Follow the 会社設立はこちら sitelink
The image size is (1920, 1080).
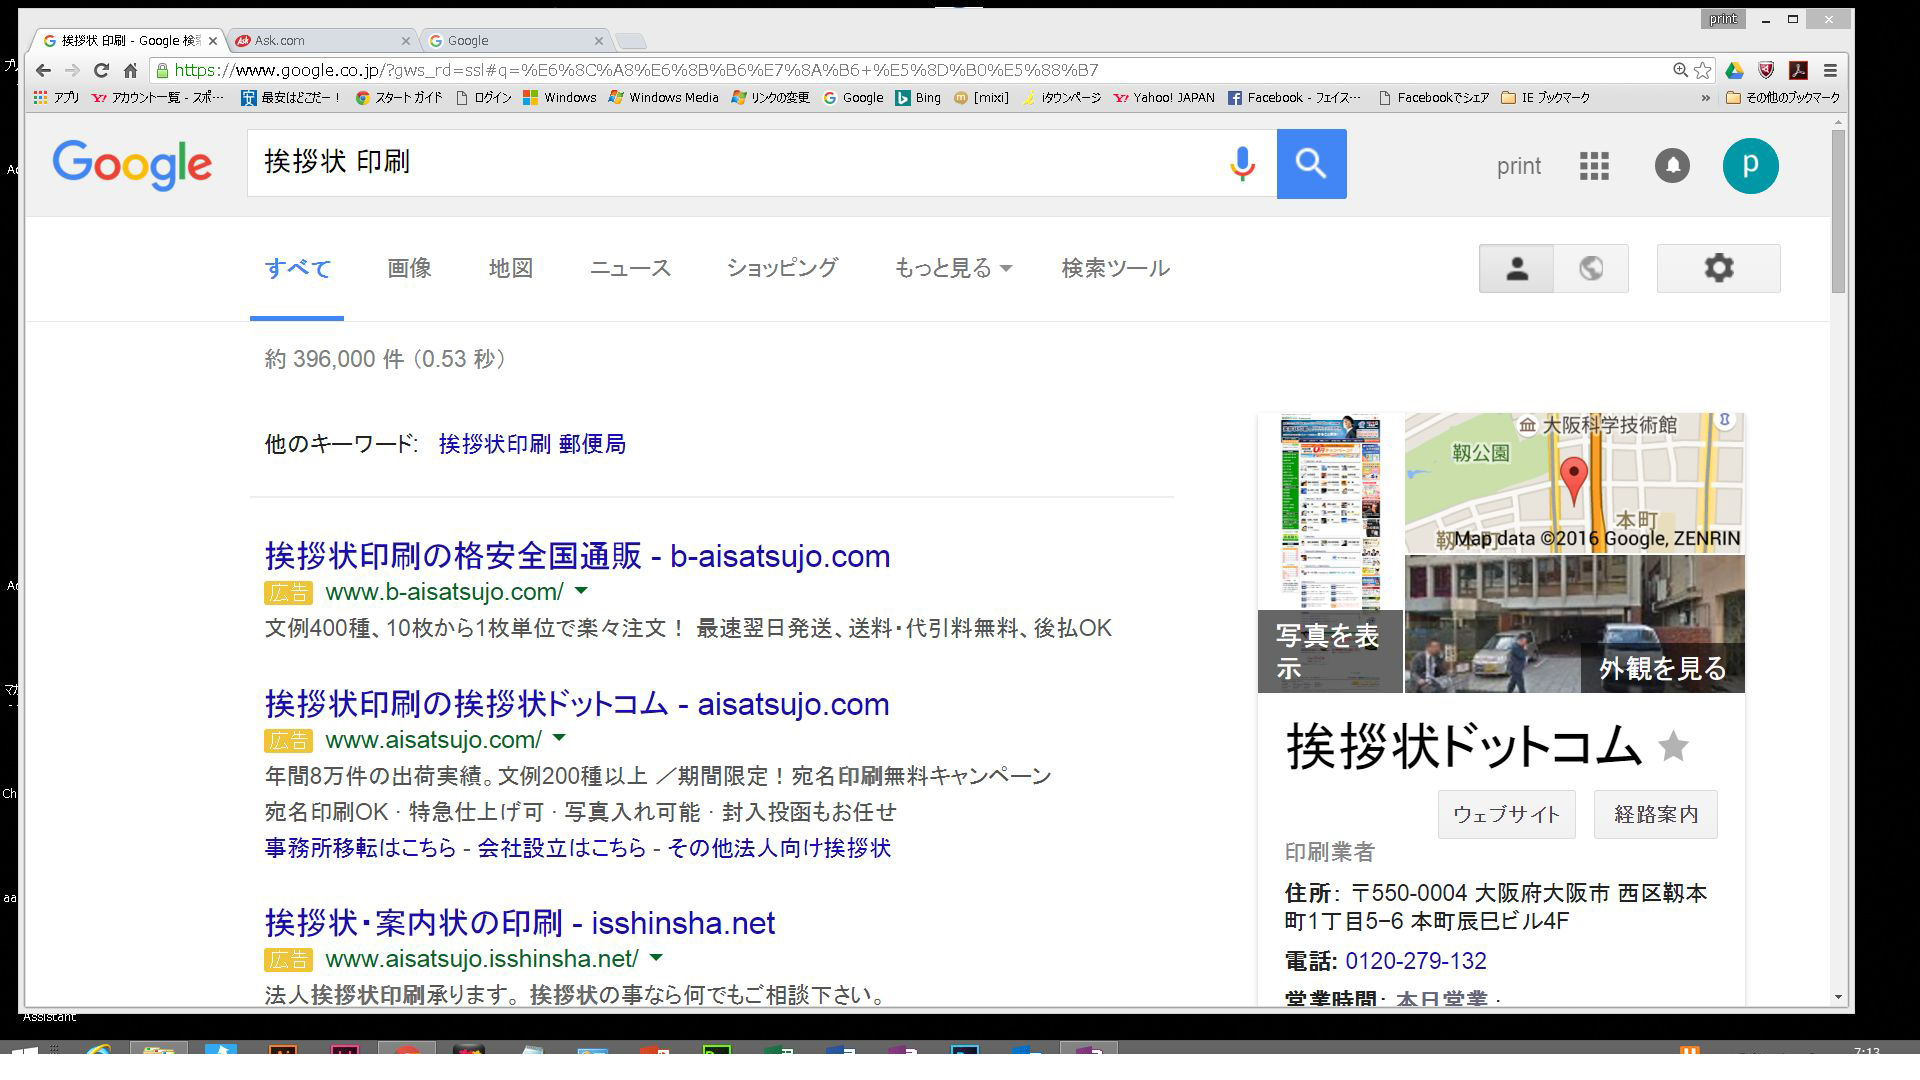point(562,848)
